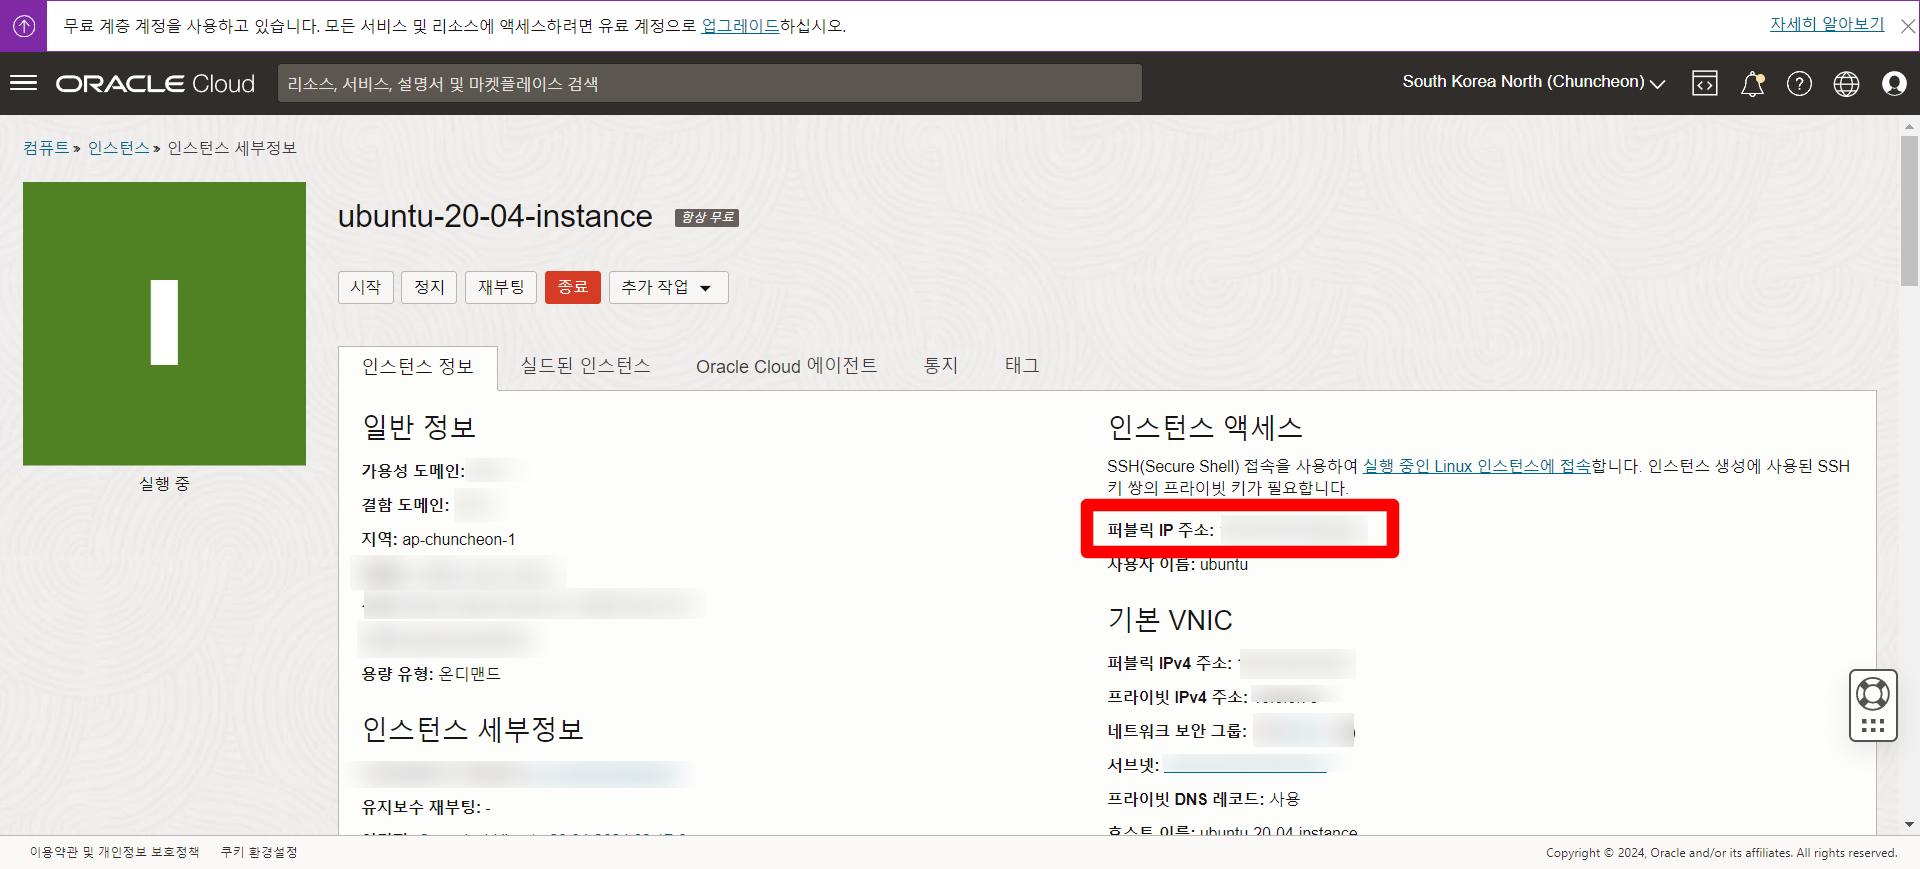
Task: Expand the South Korea North region selector
Action: point(1533,82)
